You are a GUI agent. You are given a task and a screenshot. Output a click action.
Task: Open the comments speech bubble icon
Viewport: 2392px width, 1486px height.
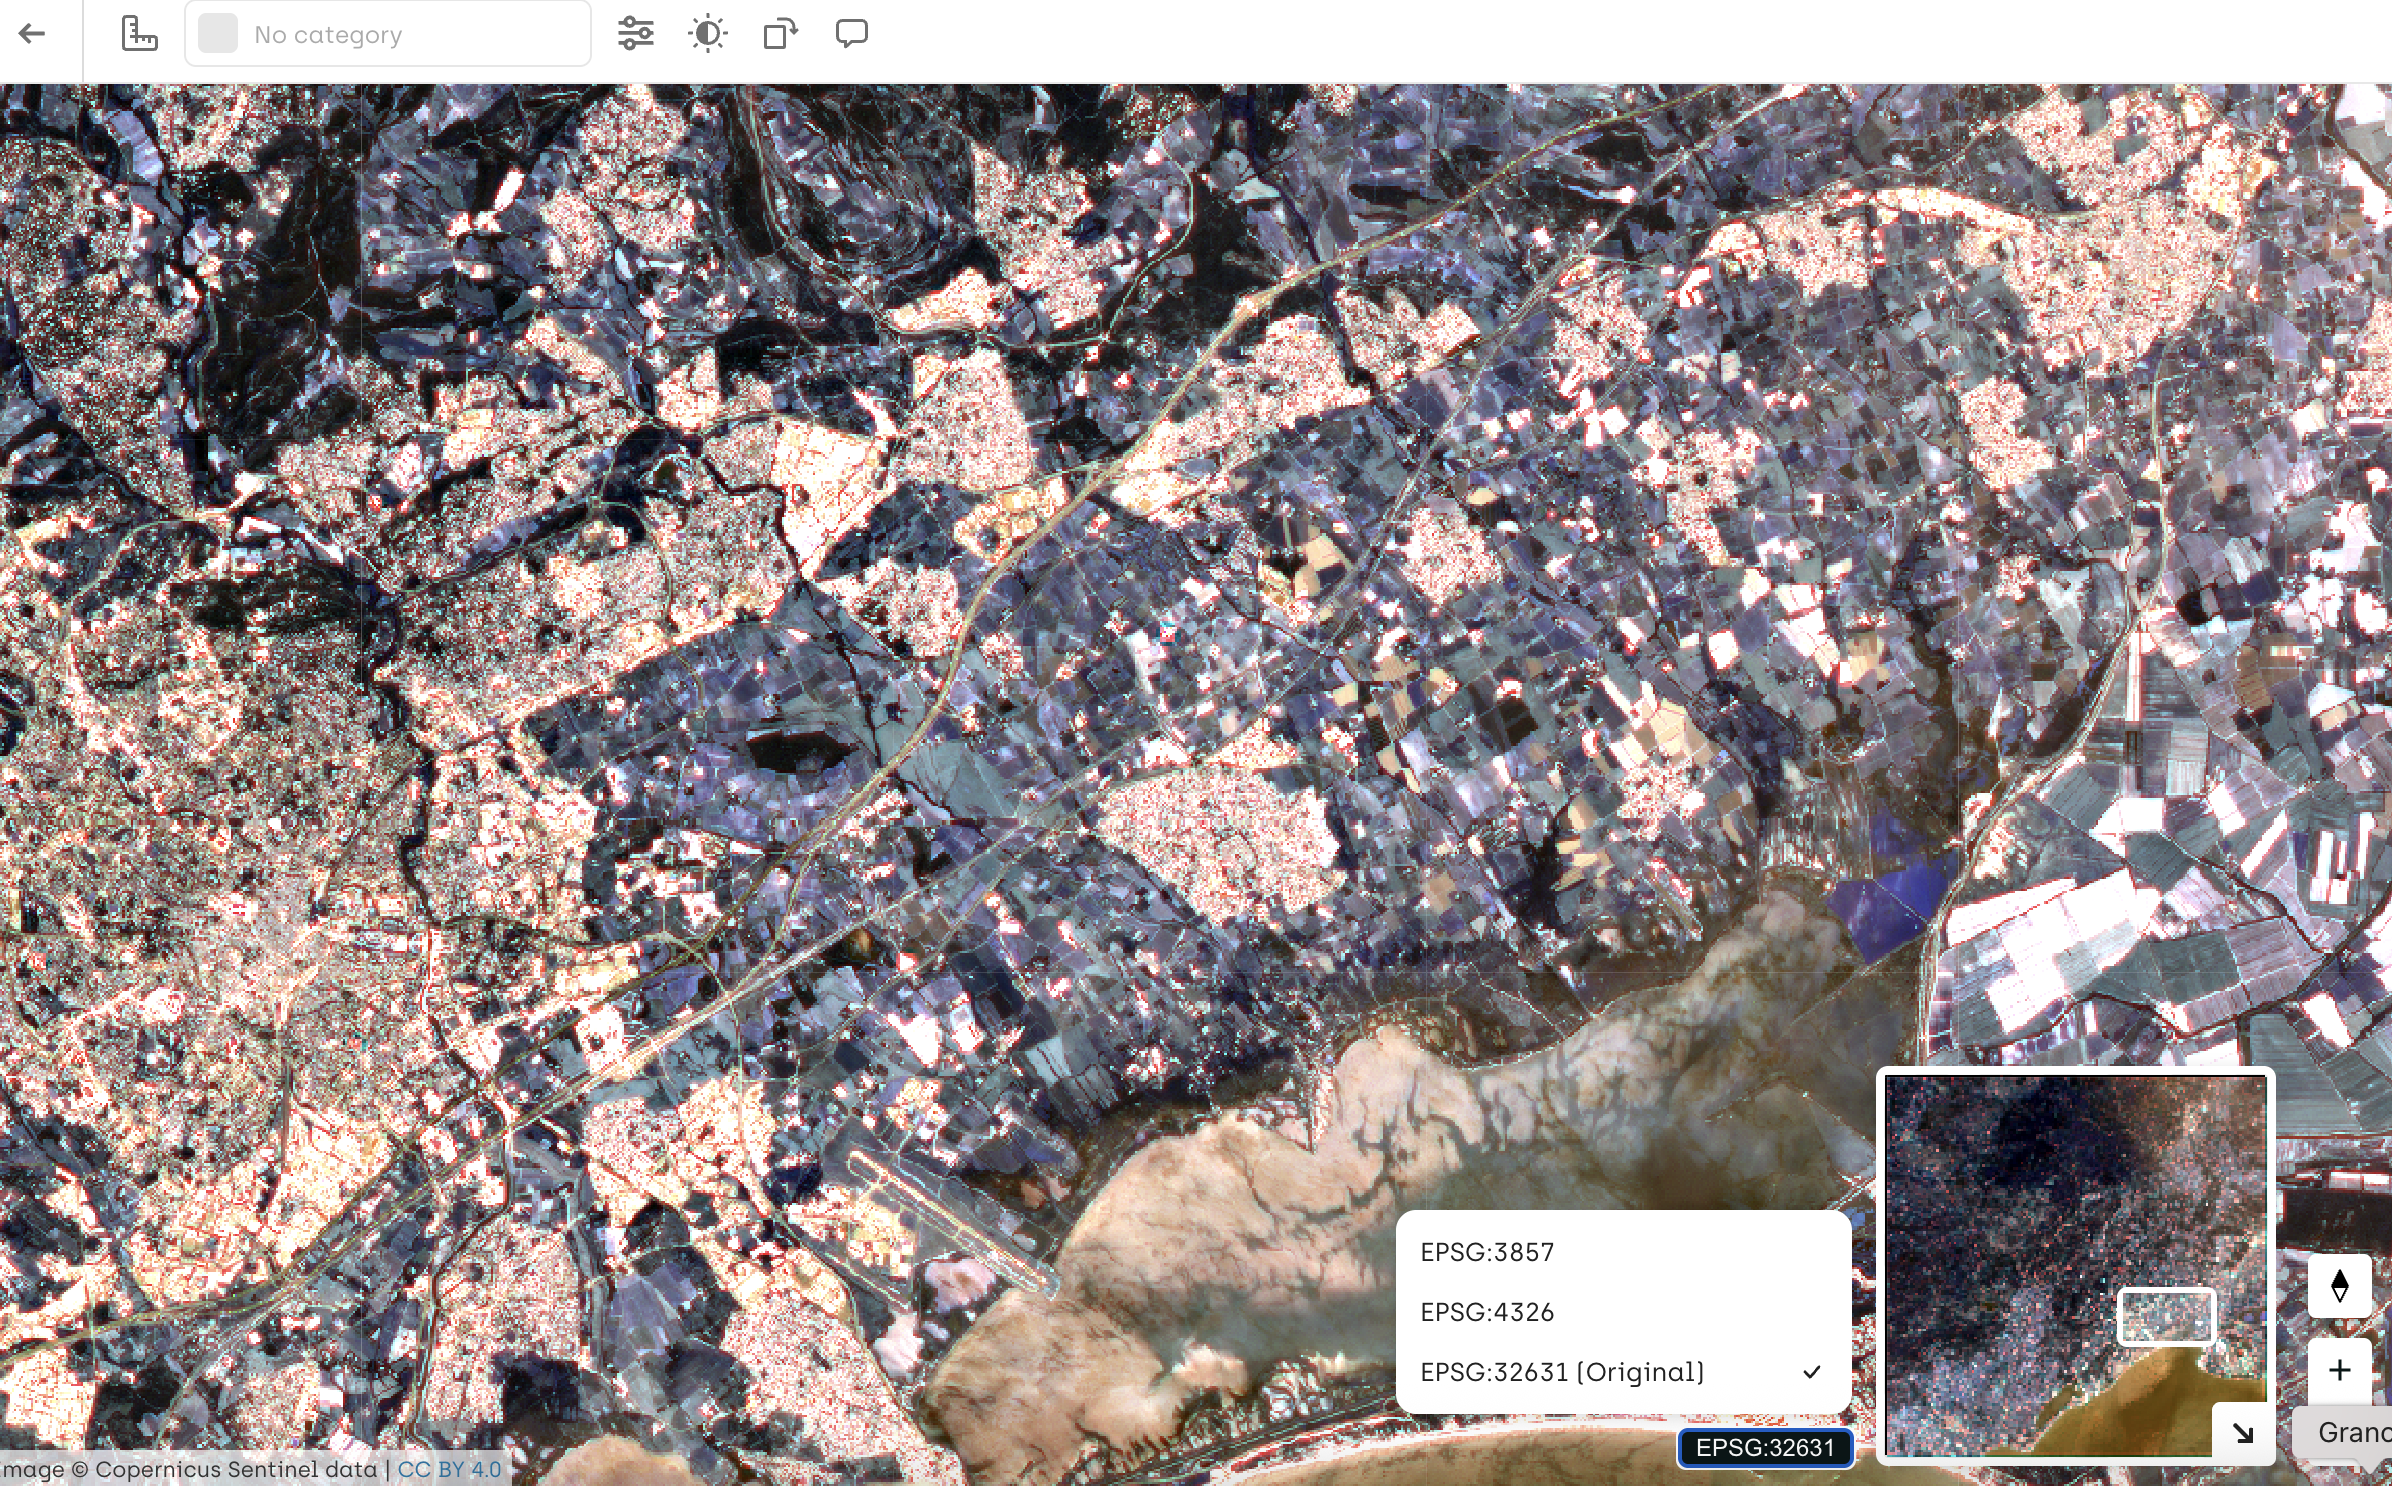(x=851, y=34)
